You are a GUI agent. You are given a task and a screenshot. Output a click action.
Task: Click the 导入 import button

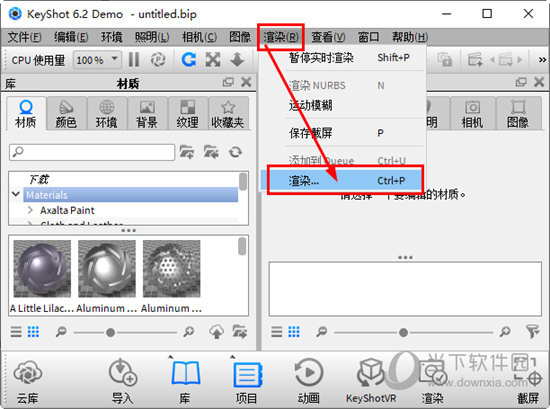tap(122, 381)
